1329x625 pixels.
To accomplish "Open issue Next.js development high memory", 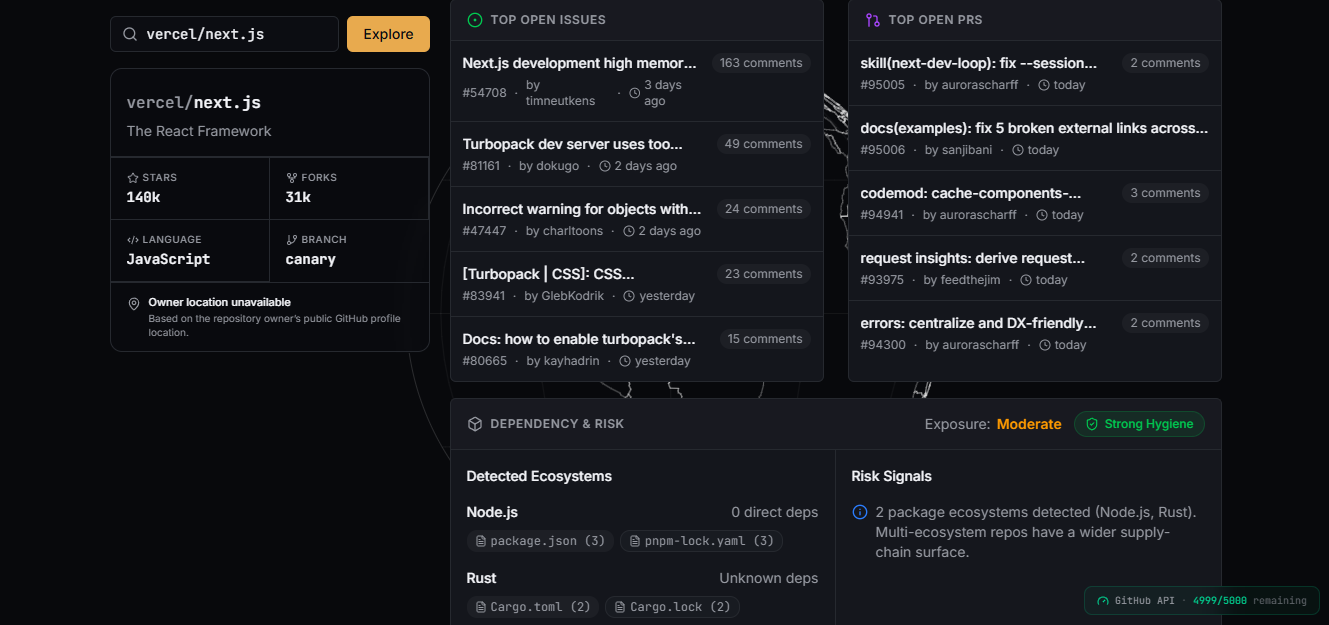I will (x=580, y=63).
